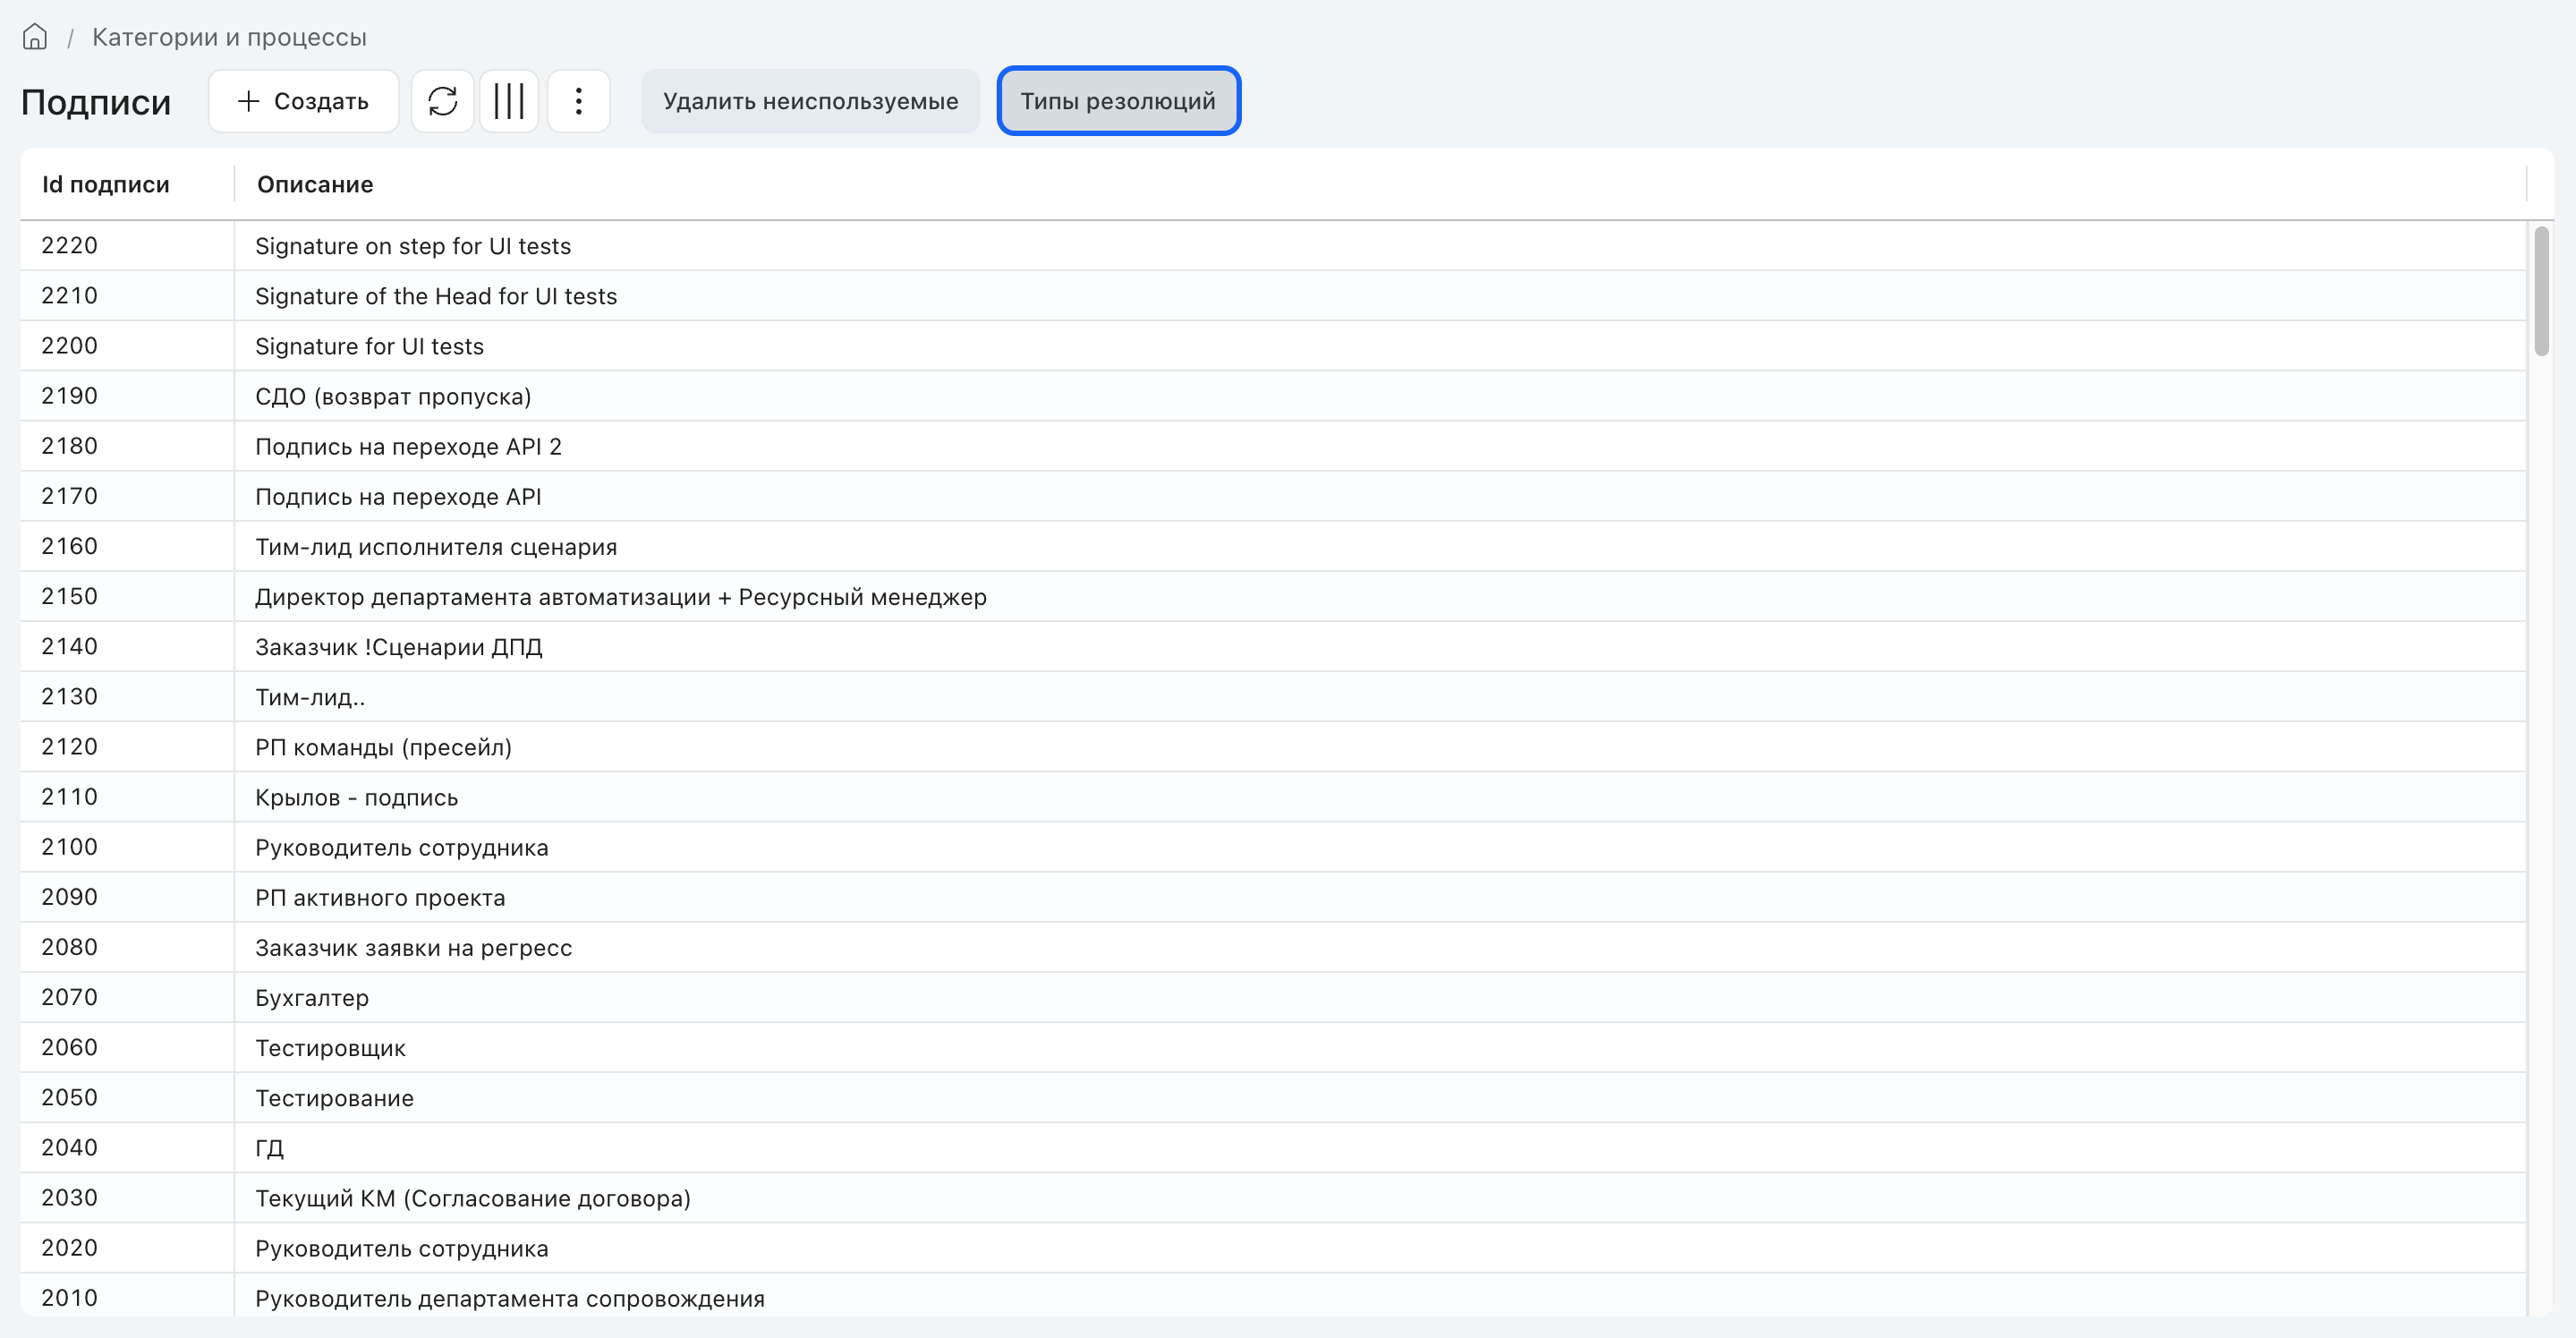
Task: Open the three-dot more options menu
Action: [x=579, y=101]
